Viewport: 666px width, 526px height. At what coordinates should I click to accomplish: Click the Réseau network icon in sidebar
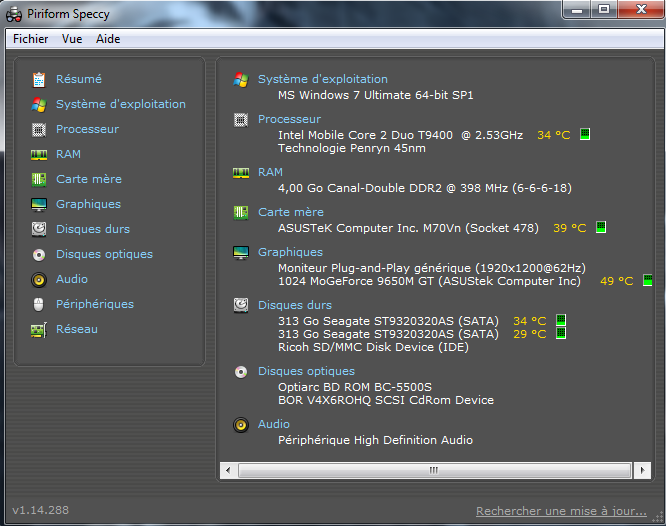tap(39, 329)
